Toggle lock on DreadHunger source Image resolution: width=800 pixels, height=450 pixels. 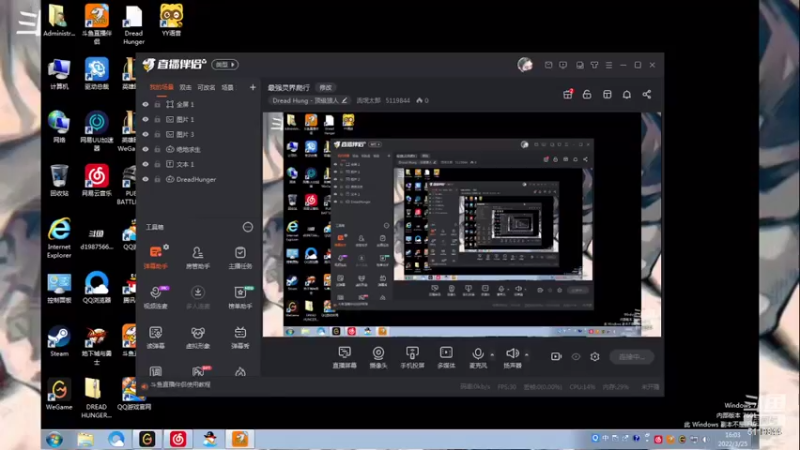click(x=157, y=179)
